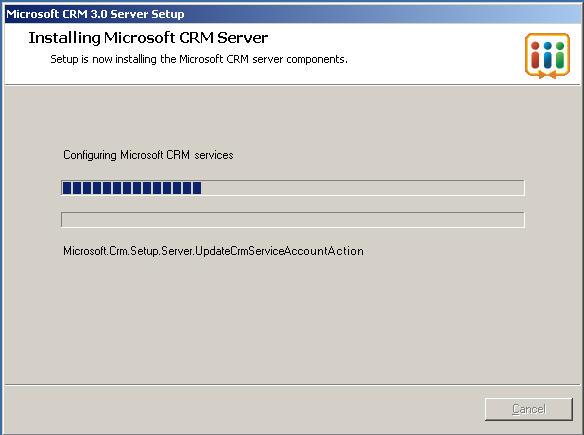
Task: Click the green person figure in logo
Action: 560,55
